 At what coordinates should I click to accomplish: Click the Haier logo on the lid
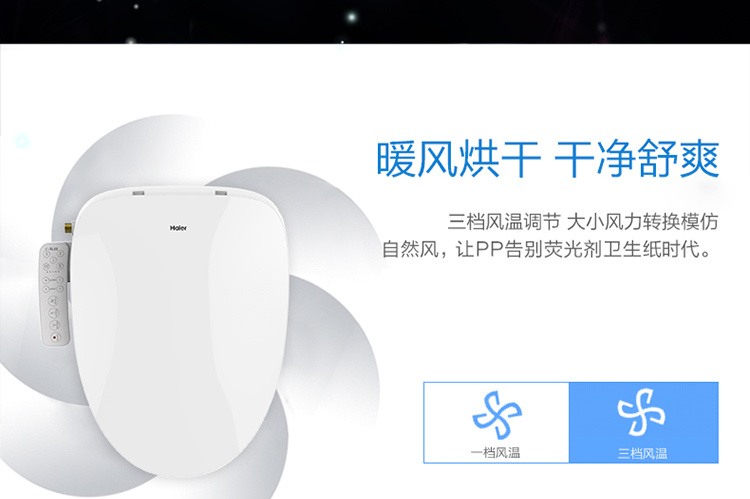[178, 228]
